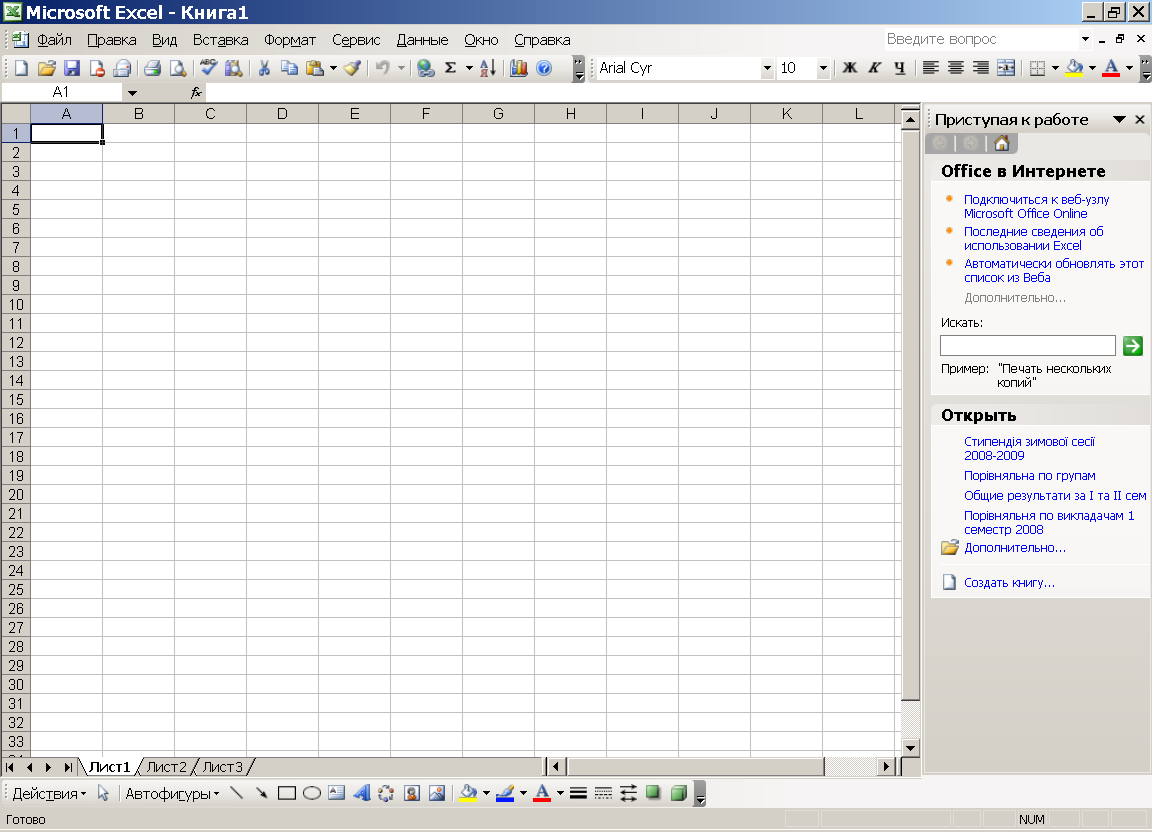Toggle Italic (К) formatting
Screen dimensions: 1152x832
click(874, 68)
